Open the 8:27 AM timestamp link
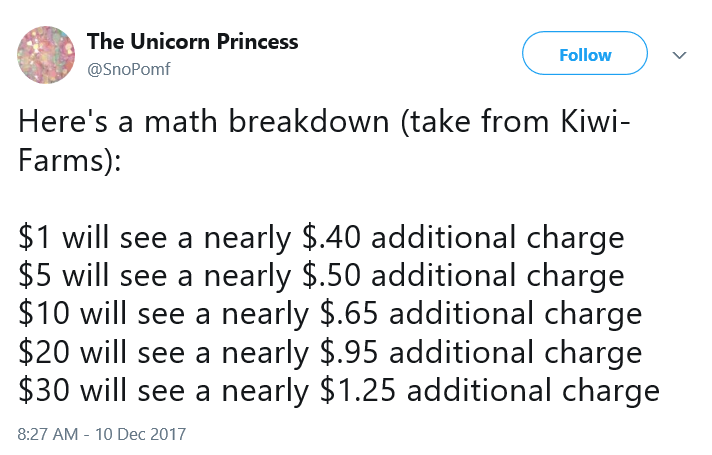This screenshot has width=712, height=455. click(48, 434)
